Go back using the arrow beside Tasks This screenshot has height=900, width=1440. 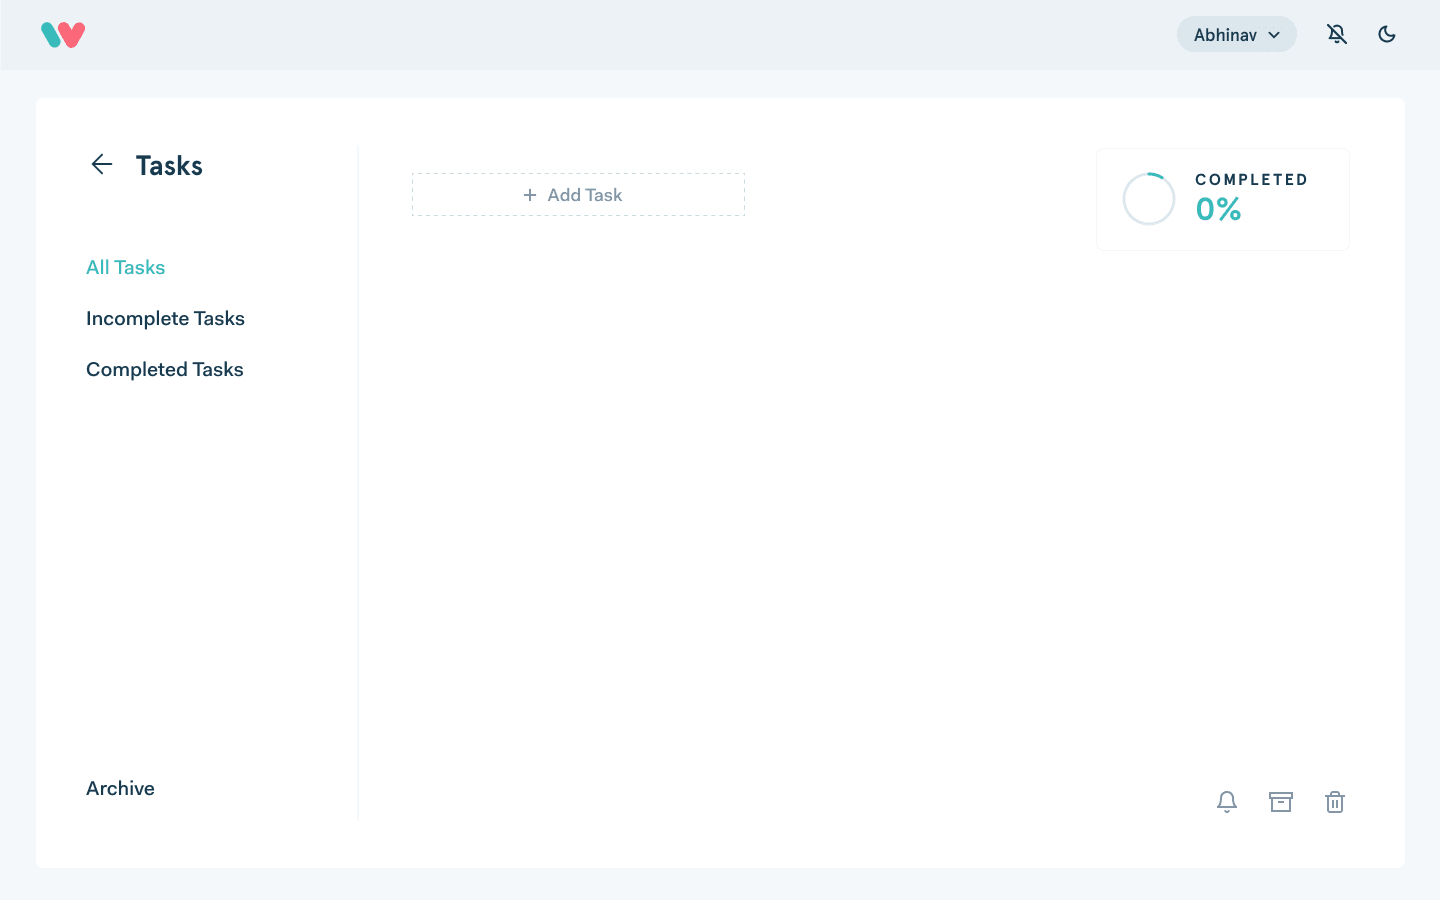tap(102, 164)
